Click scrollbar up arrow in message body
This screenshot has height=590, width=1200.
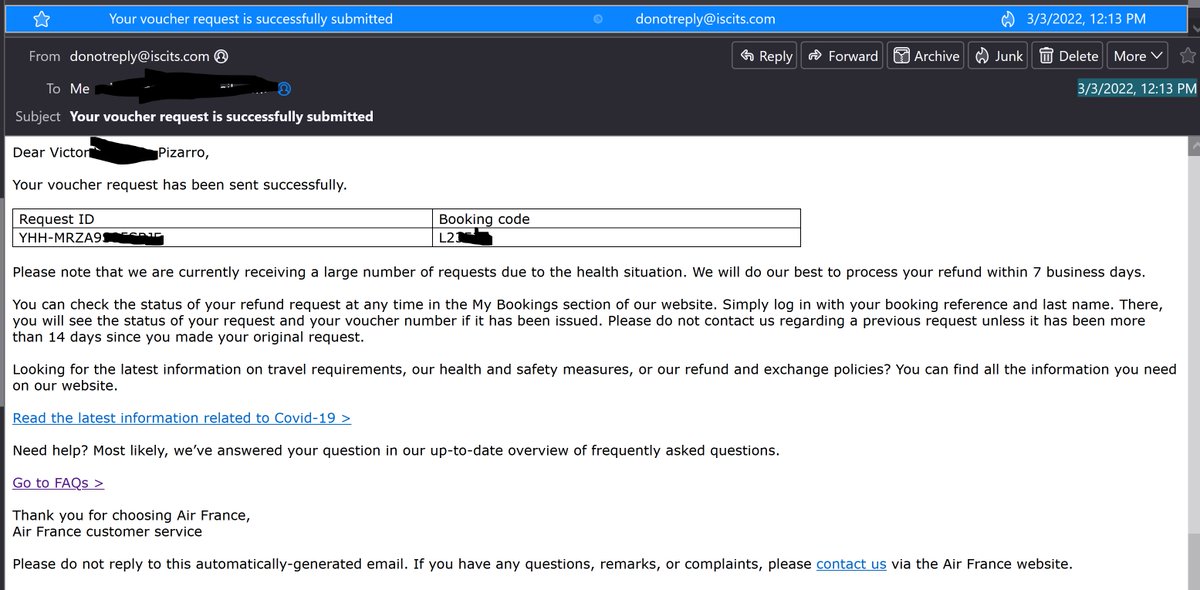click(x=1192, y=147)
